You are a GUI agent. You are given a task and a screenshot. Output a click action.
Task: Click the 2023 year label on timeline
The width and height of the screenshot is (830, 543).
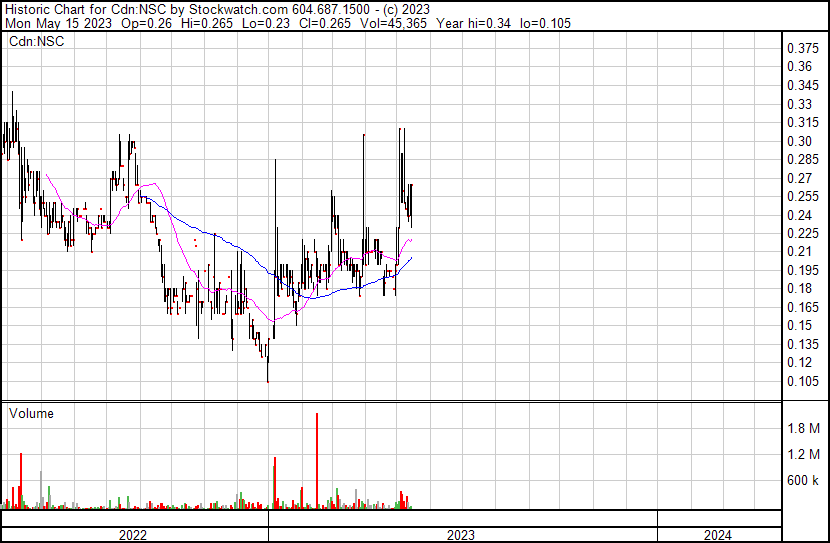point(461,535)
